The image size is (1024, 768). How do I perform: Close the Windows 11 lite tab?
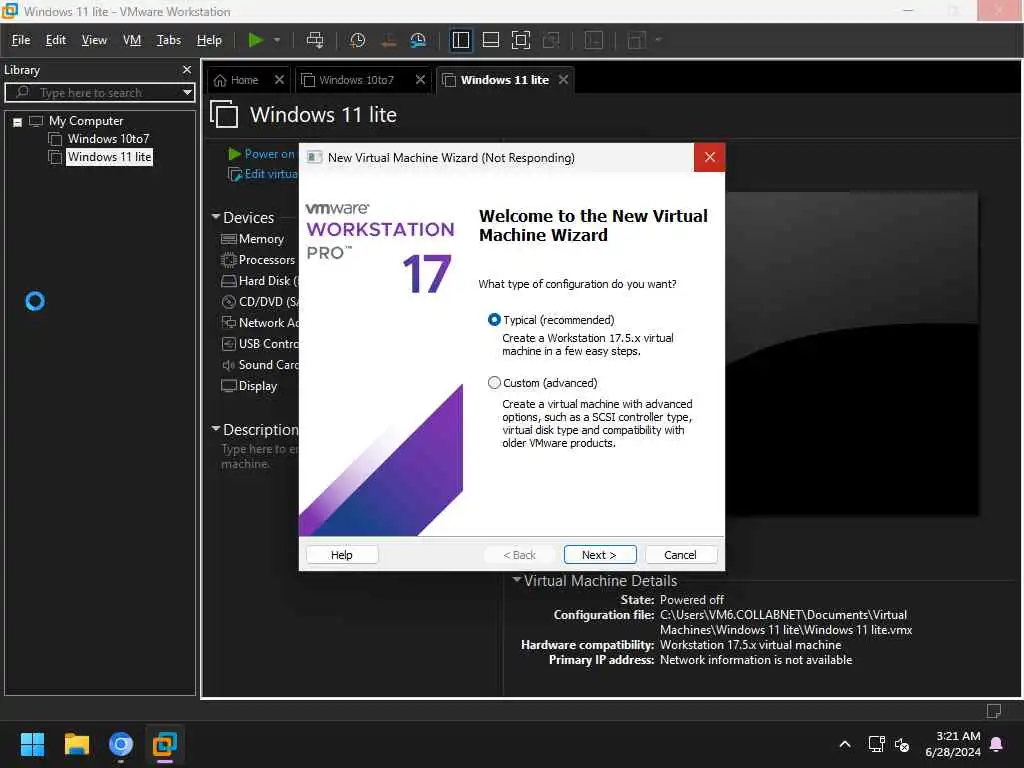pos(563,80)
